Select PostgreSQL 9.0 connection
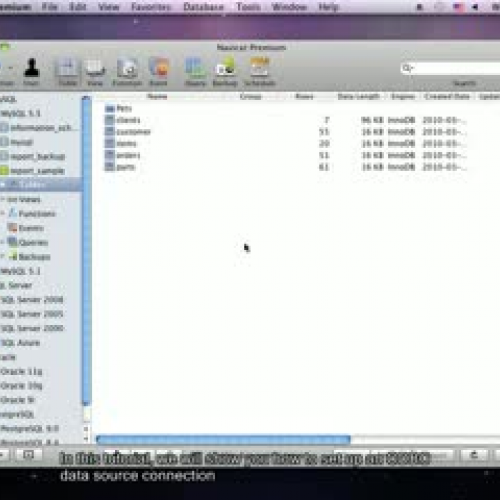The height and width of the screenshot is (500, 500). [x=30, y=428]
